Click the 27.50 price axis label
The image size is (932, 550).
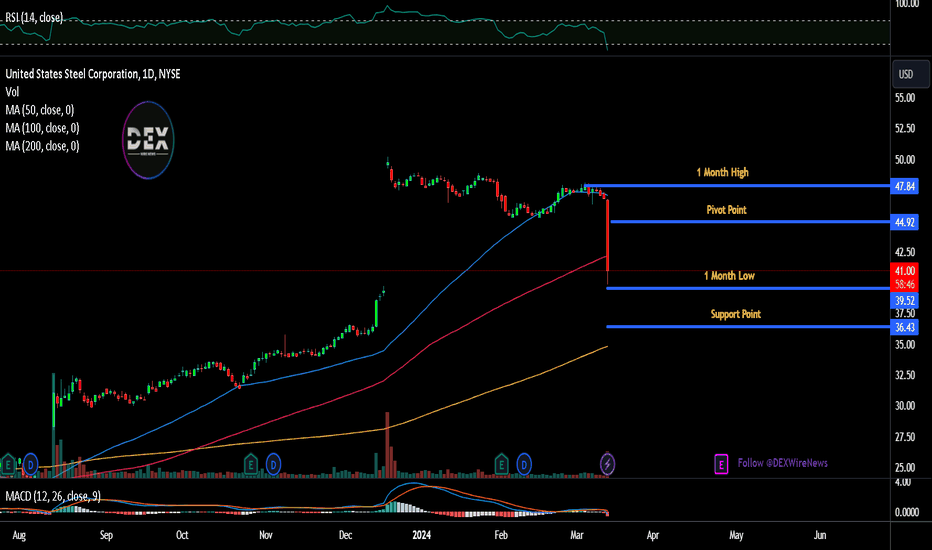pyautogui.click(x=905, y=437)
